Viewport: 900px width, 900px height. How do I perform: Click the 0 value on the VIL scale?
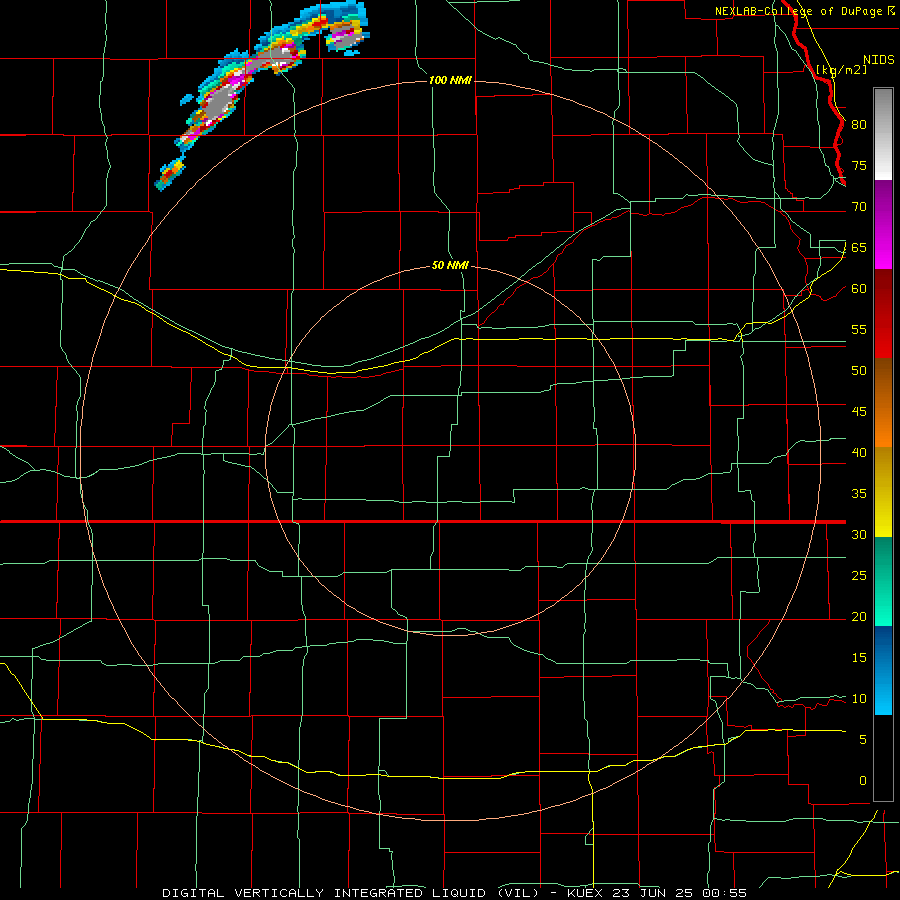pyautogui.click(x=863, y=781)
